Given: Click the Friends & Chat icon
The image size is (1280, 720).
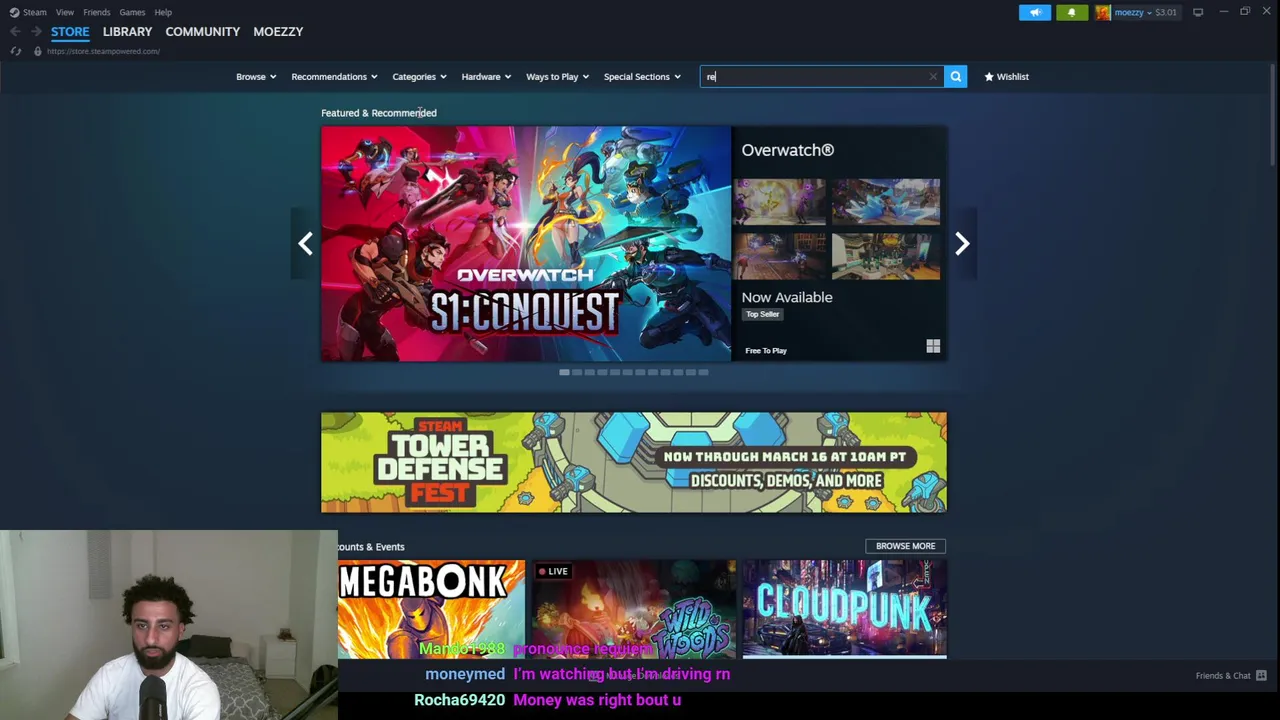Looking at the screenshot, I should [x=1261, y=676].
